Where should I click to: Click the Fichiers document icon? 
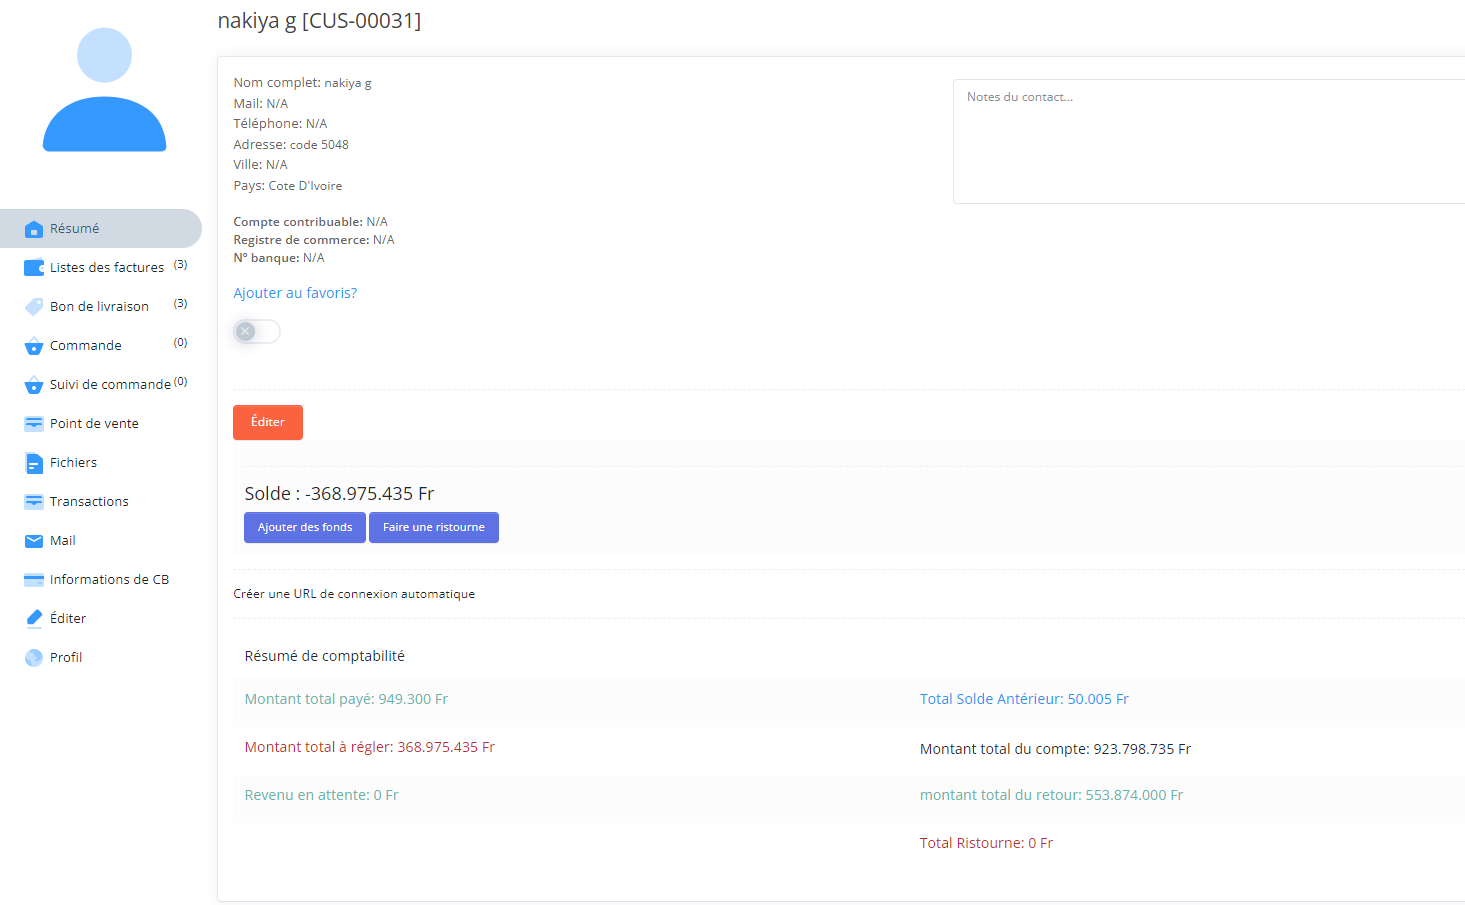point(33,463)
